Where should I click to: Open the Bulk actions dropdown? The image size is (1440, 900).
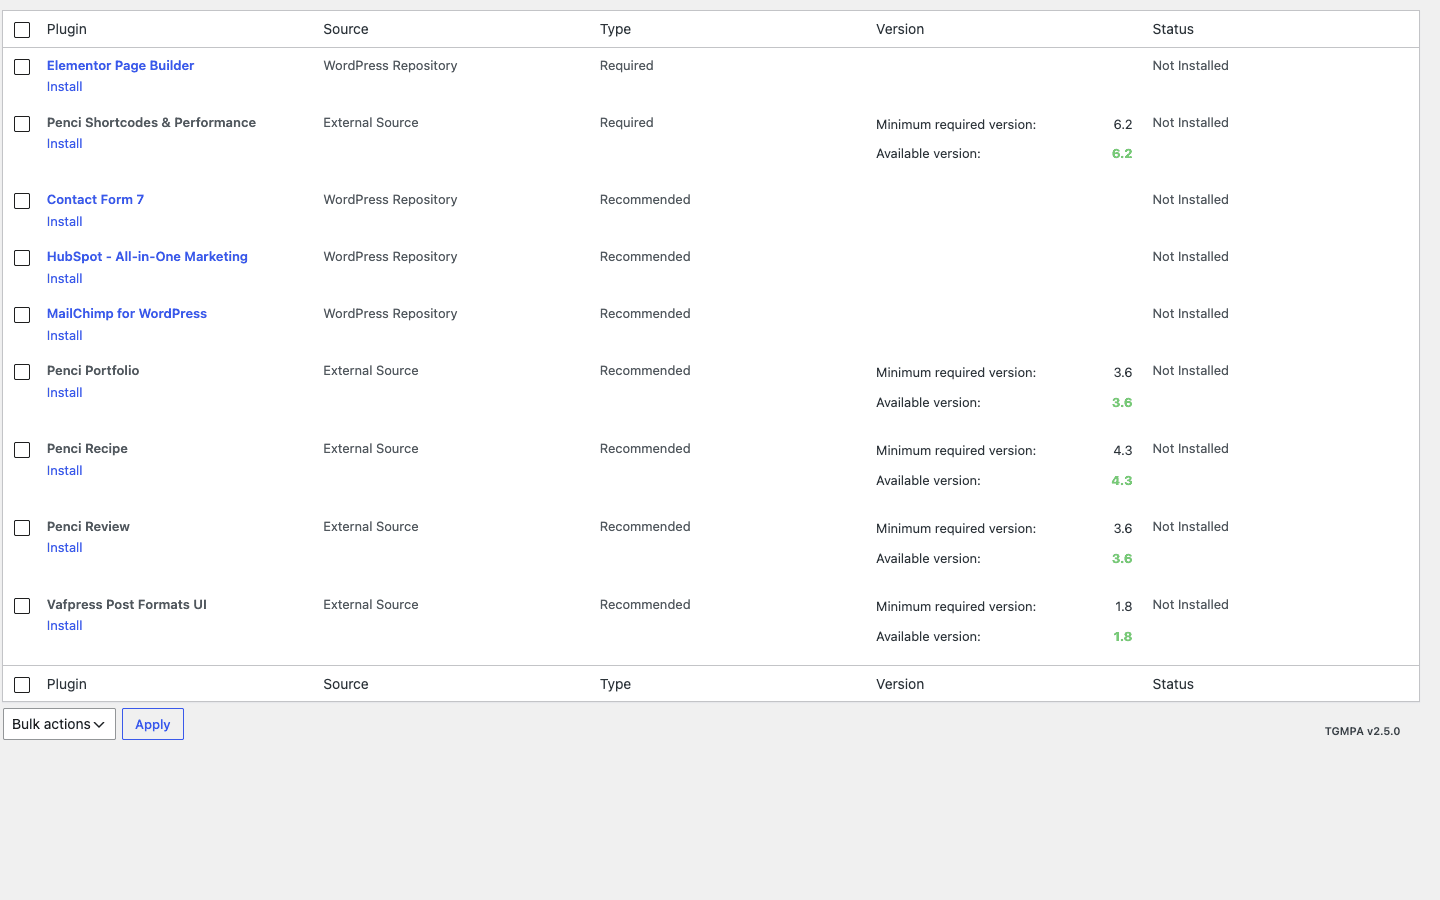[59, 724]
